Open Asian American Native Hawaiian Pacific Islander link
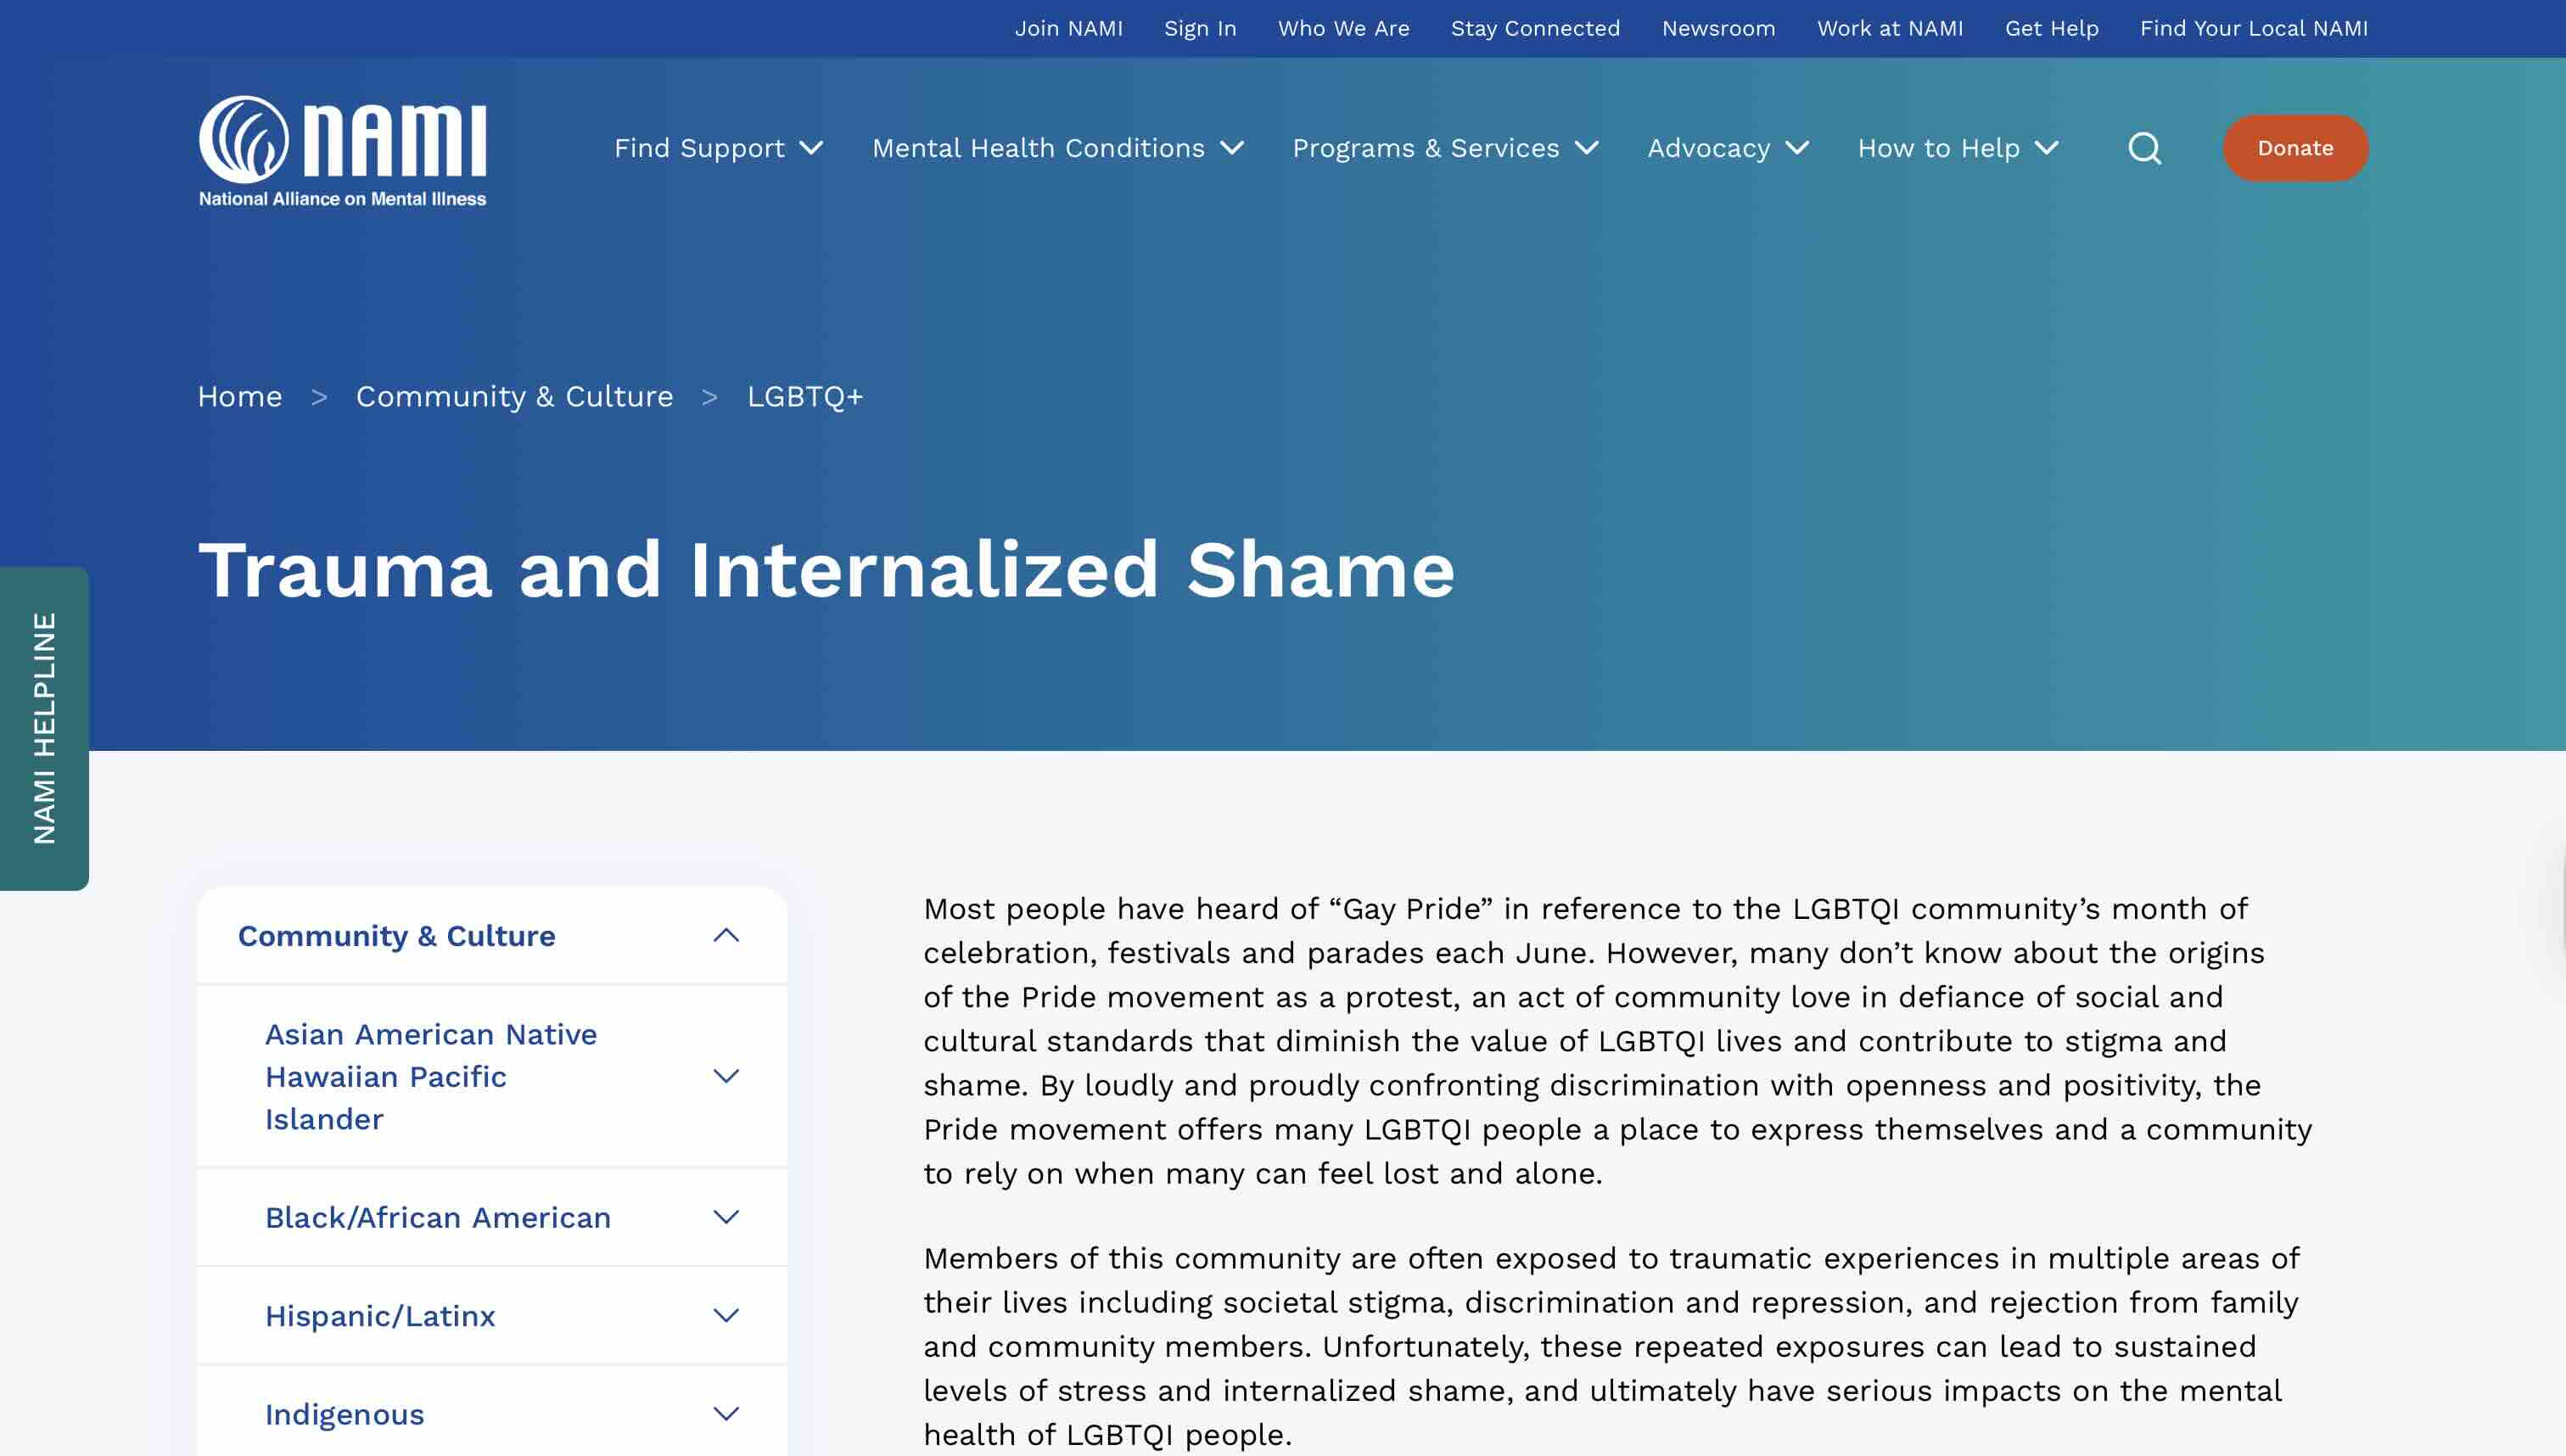Screen dimensions: 2566x1456 tap(431, 1076)
